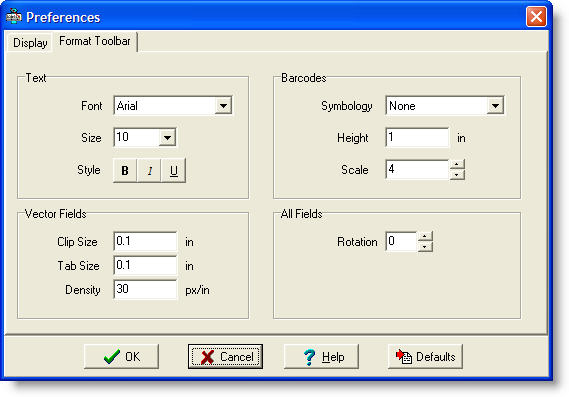
Task: Expand the text Size dropdown
Action: click(x=145, y=138)
